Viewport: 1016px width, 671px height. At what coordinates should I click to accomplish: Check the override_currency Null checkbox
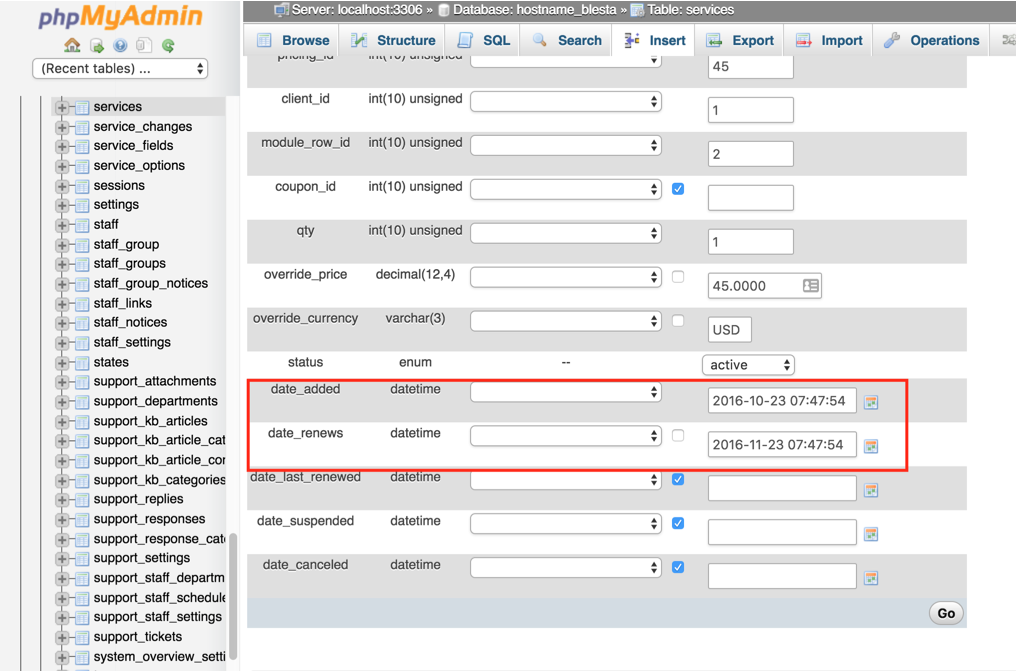678,321
